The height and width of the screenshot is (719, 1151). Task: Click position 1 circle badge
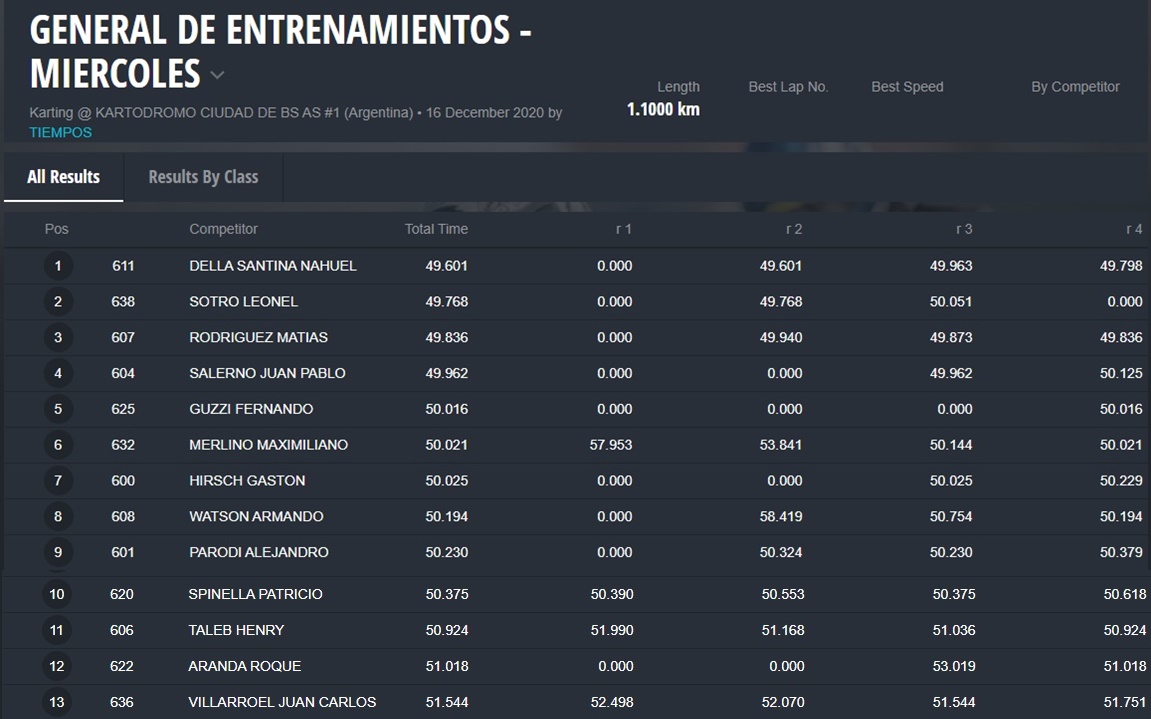(x=58, y=266)
